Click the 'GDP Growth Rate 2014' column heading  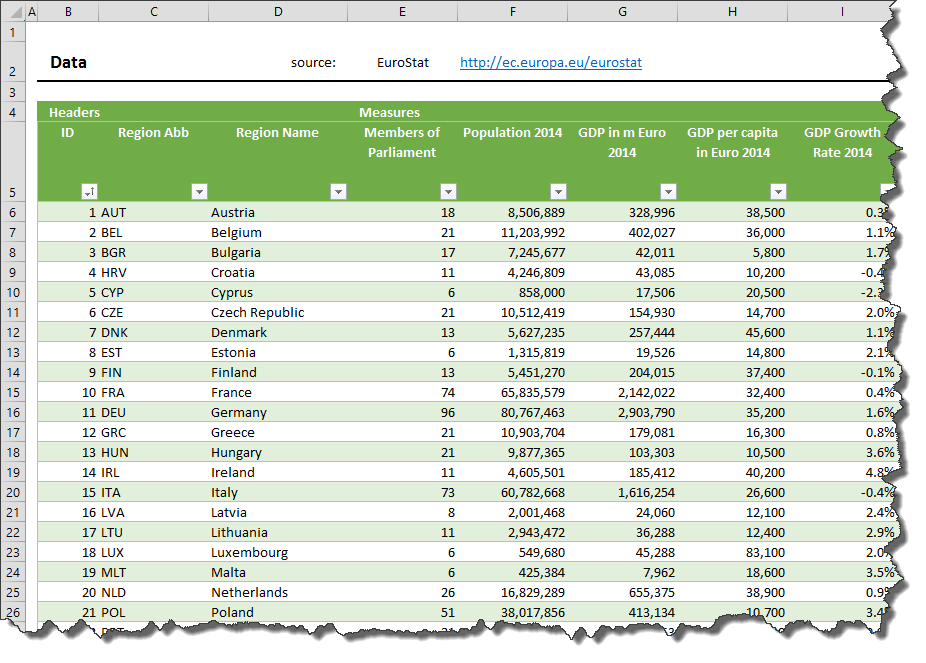842,142
